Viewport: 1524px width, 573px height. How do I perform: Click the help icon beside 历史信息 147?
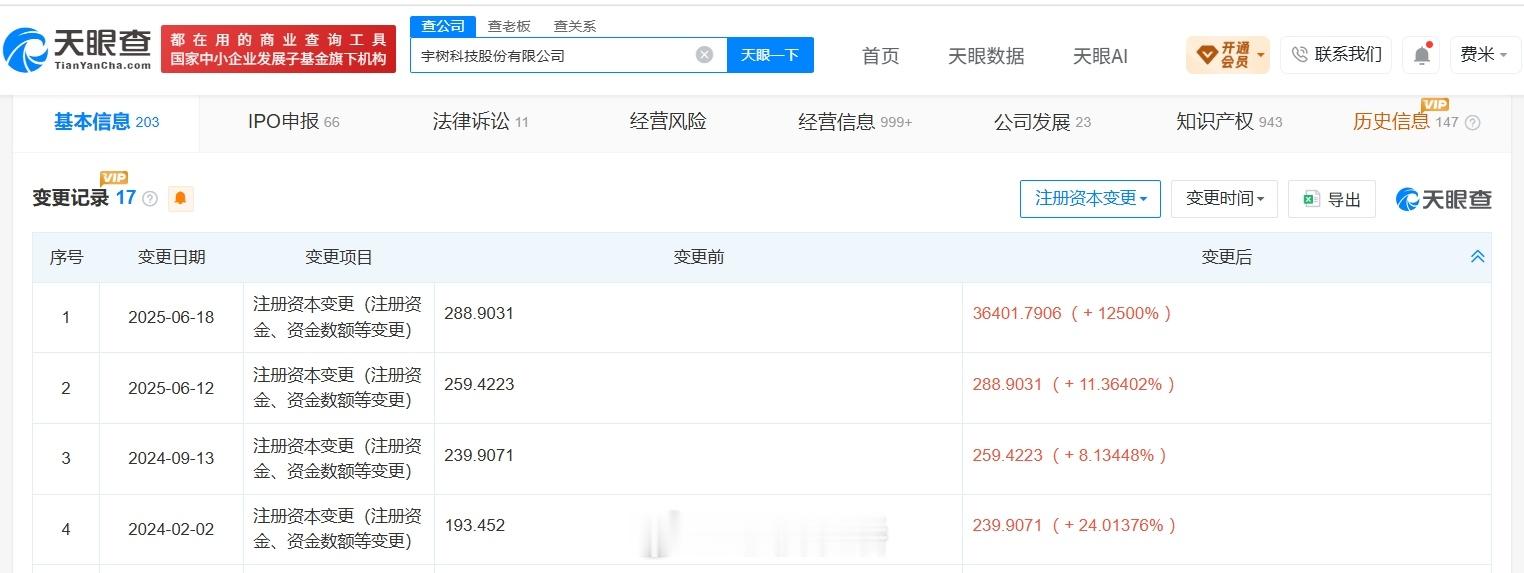coord(1472,122)
